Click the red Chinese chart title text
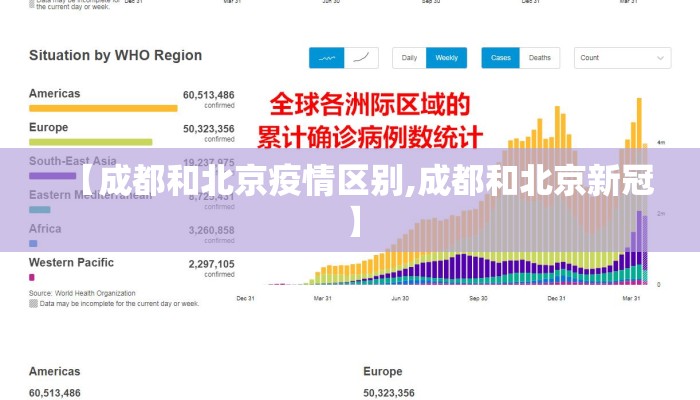Viewport: 700px width, 400px height. pyautogui.click(x=374, y=118)
